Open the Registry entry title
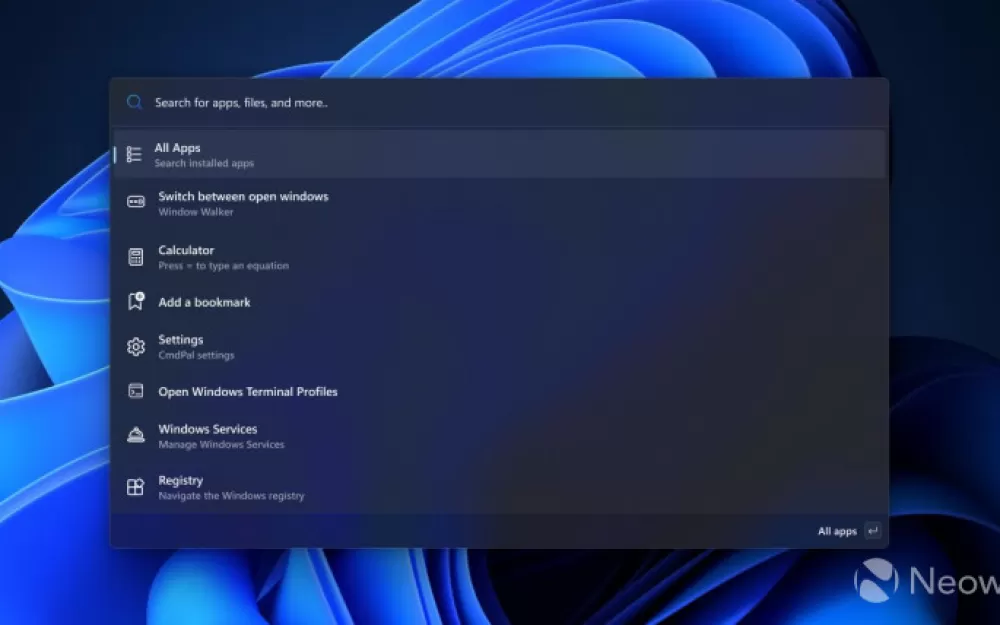 [180, 480]
